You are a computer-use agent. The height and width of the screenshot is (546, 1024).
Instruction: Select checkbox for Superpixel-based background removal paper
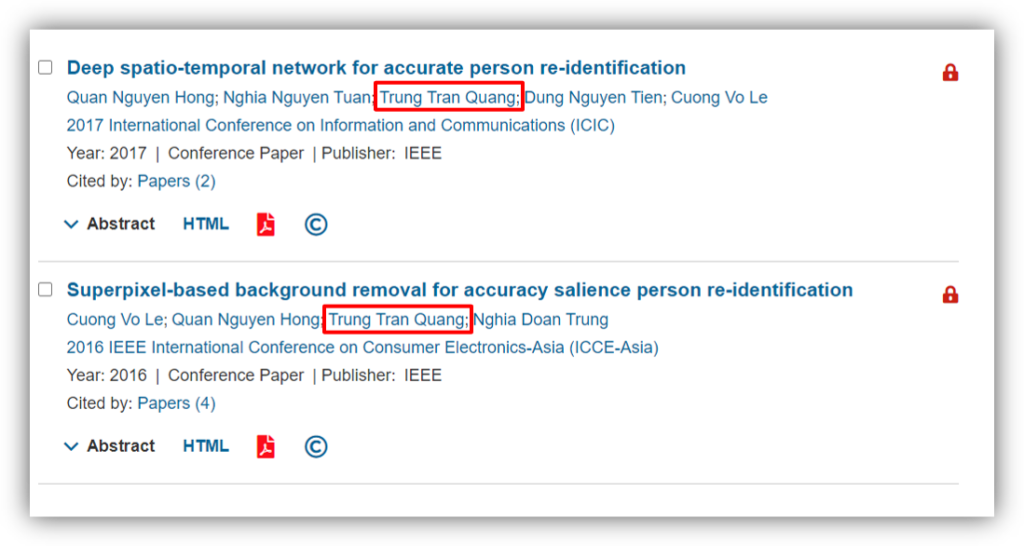45,290
